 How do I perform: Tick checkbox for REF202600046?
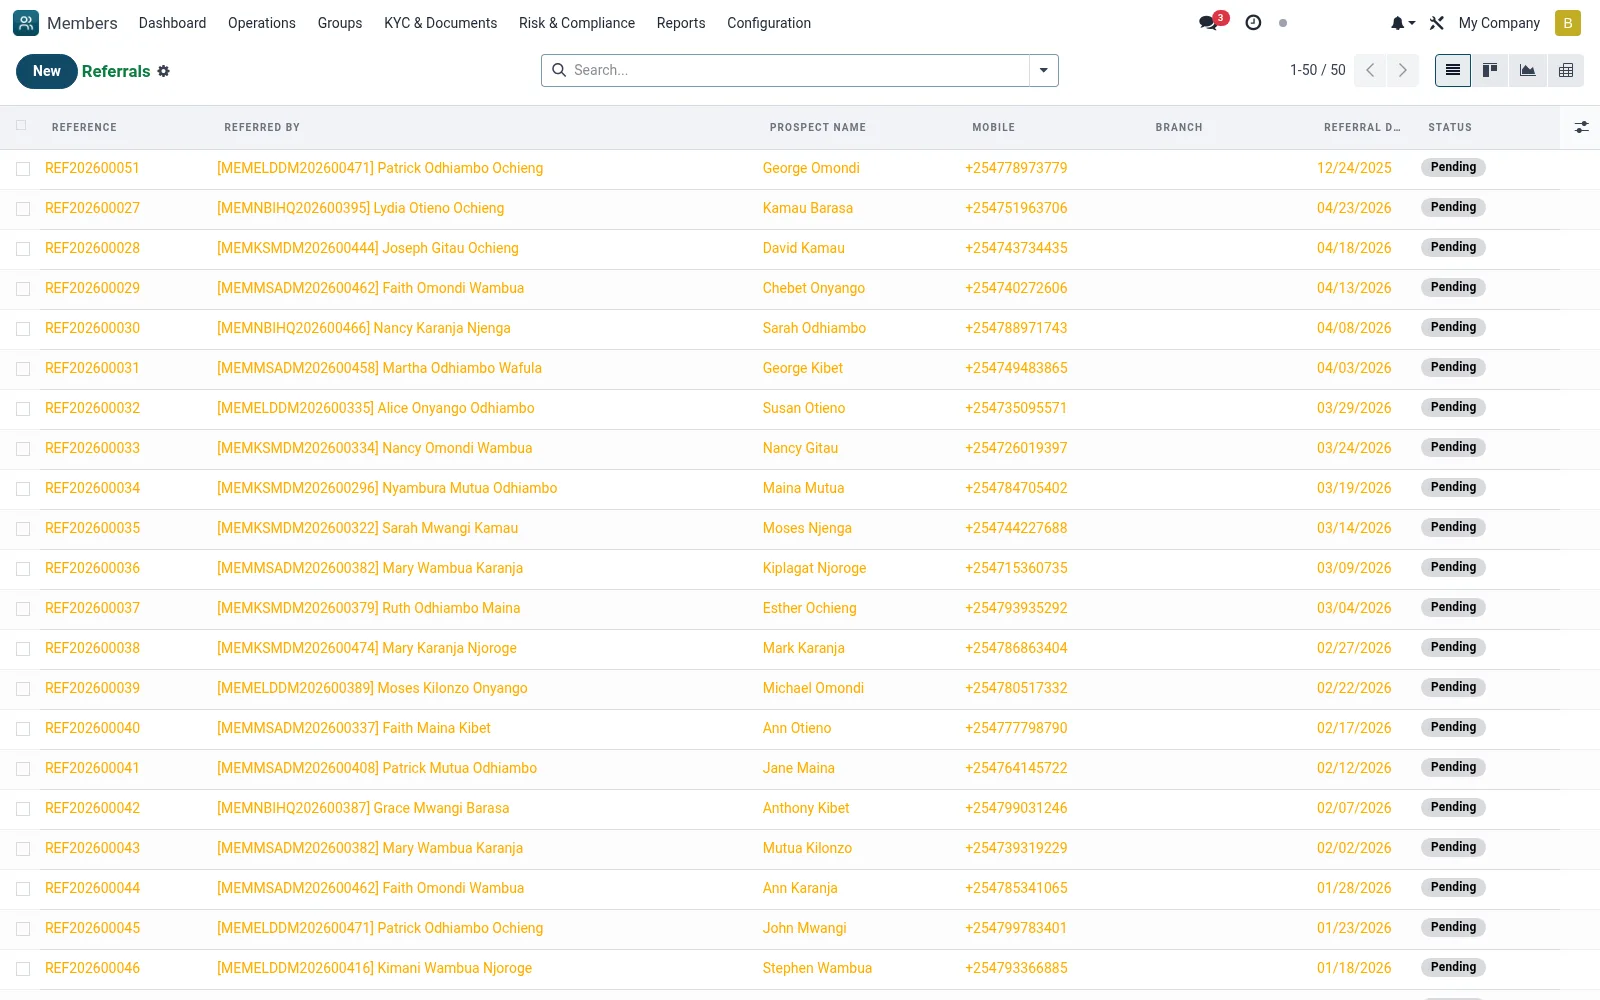point(23,969)
